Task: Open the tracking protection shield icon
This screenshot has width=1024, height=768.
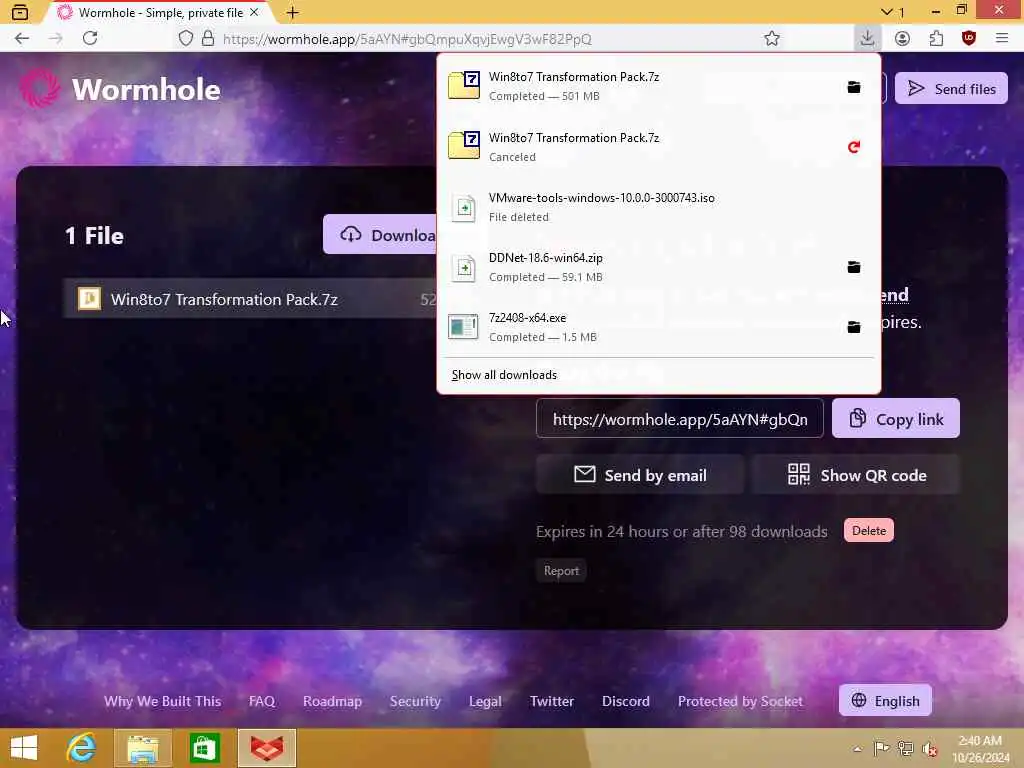Action: (186, 39)
